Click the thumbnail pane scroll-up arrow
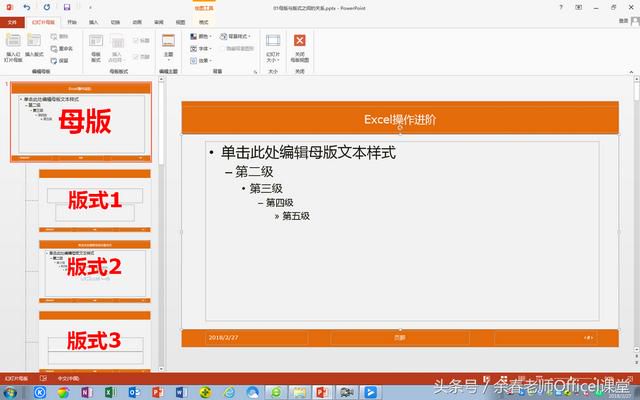 click(161, 79)
